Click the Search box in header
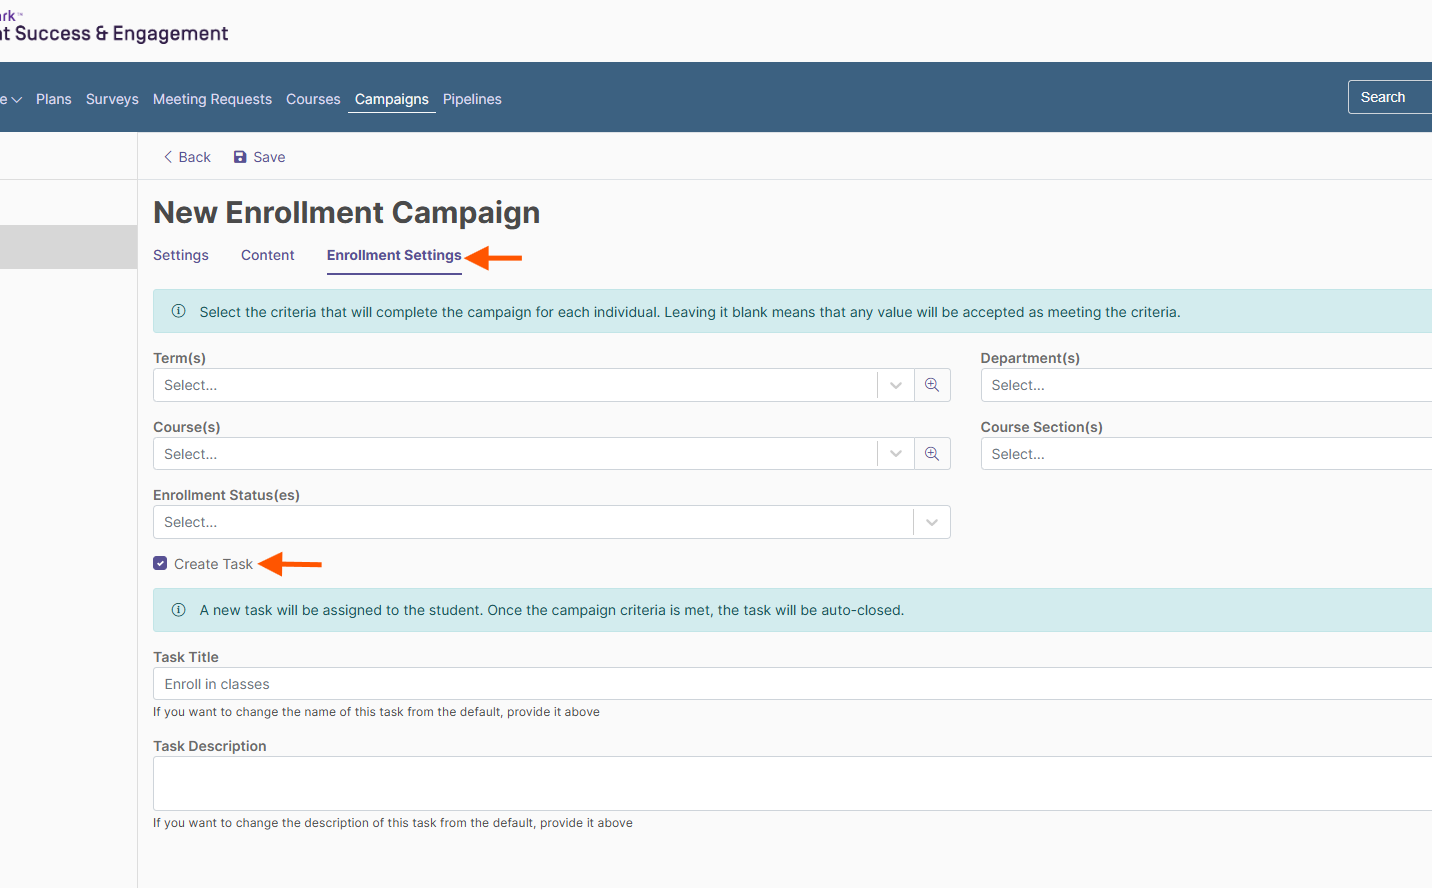Viewport: 1432px width, 888px height. point(1390,97)
